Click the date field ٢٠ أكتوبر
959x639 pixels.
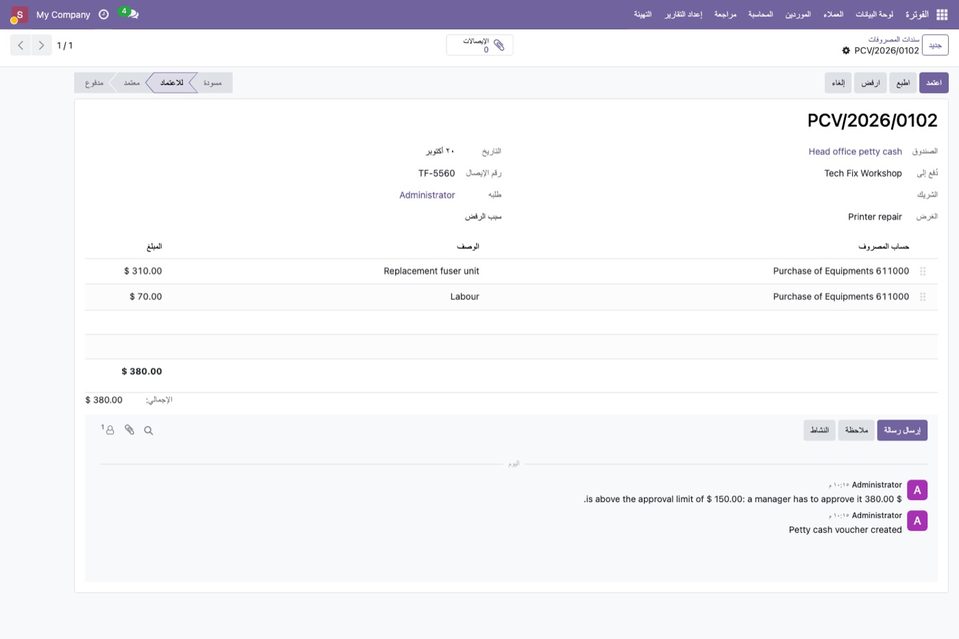(440, 152)
